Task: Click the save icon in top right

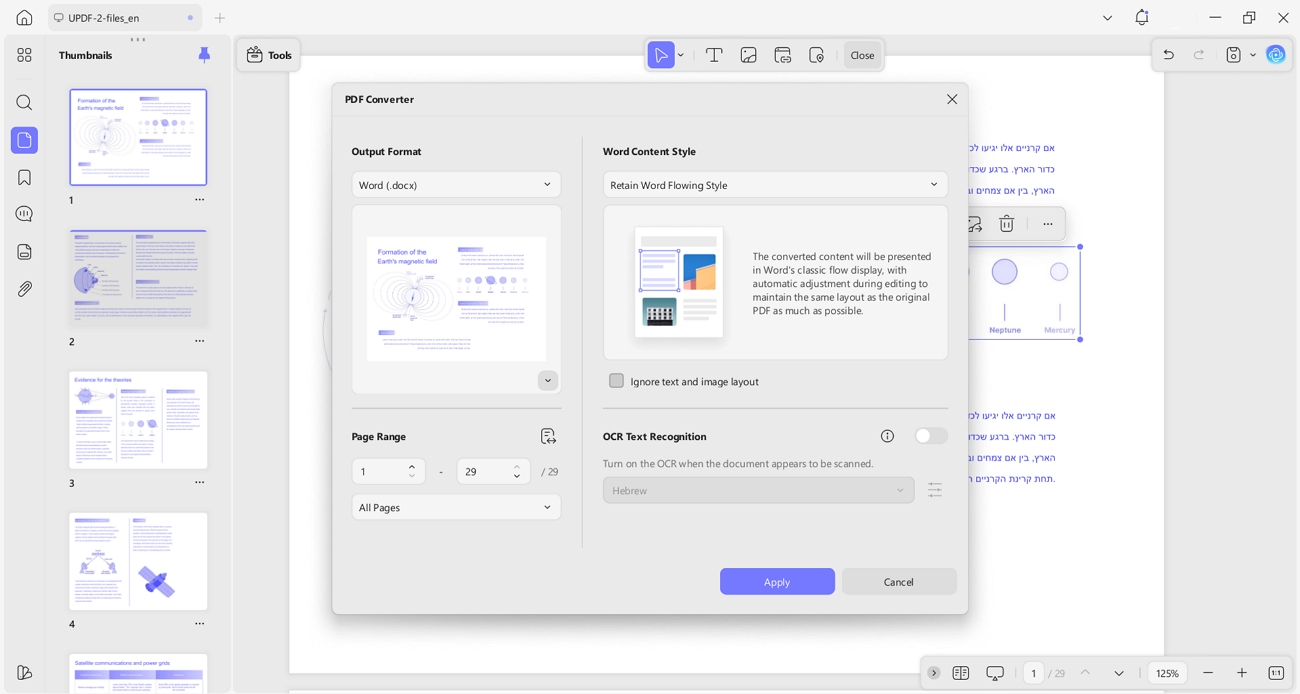Action: 1233,55
